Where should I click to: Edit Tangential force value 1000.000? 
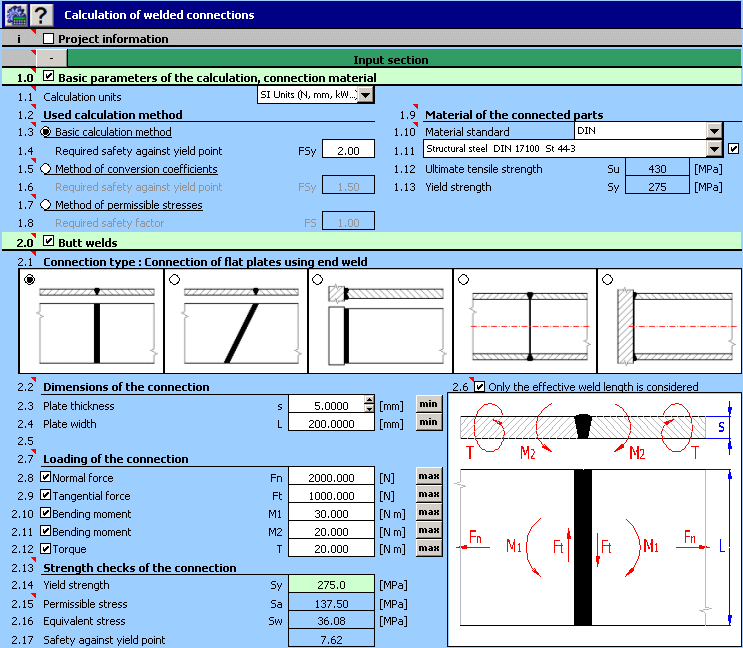pos(331,495)
